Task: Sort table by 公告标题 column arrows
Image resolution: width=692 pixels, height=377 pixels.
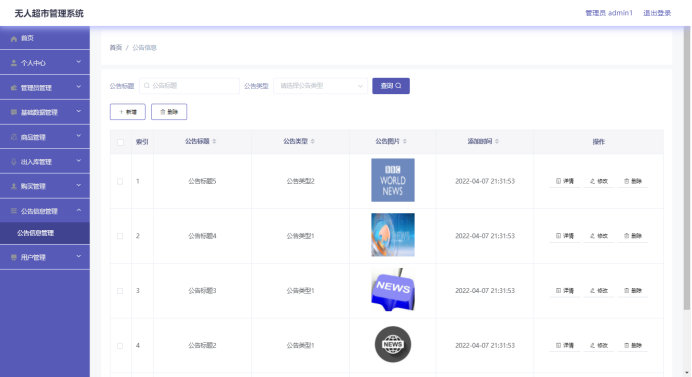Action: pyautogui.click(x=214, y=141)
